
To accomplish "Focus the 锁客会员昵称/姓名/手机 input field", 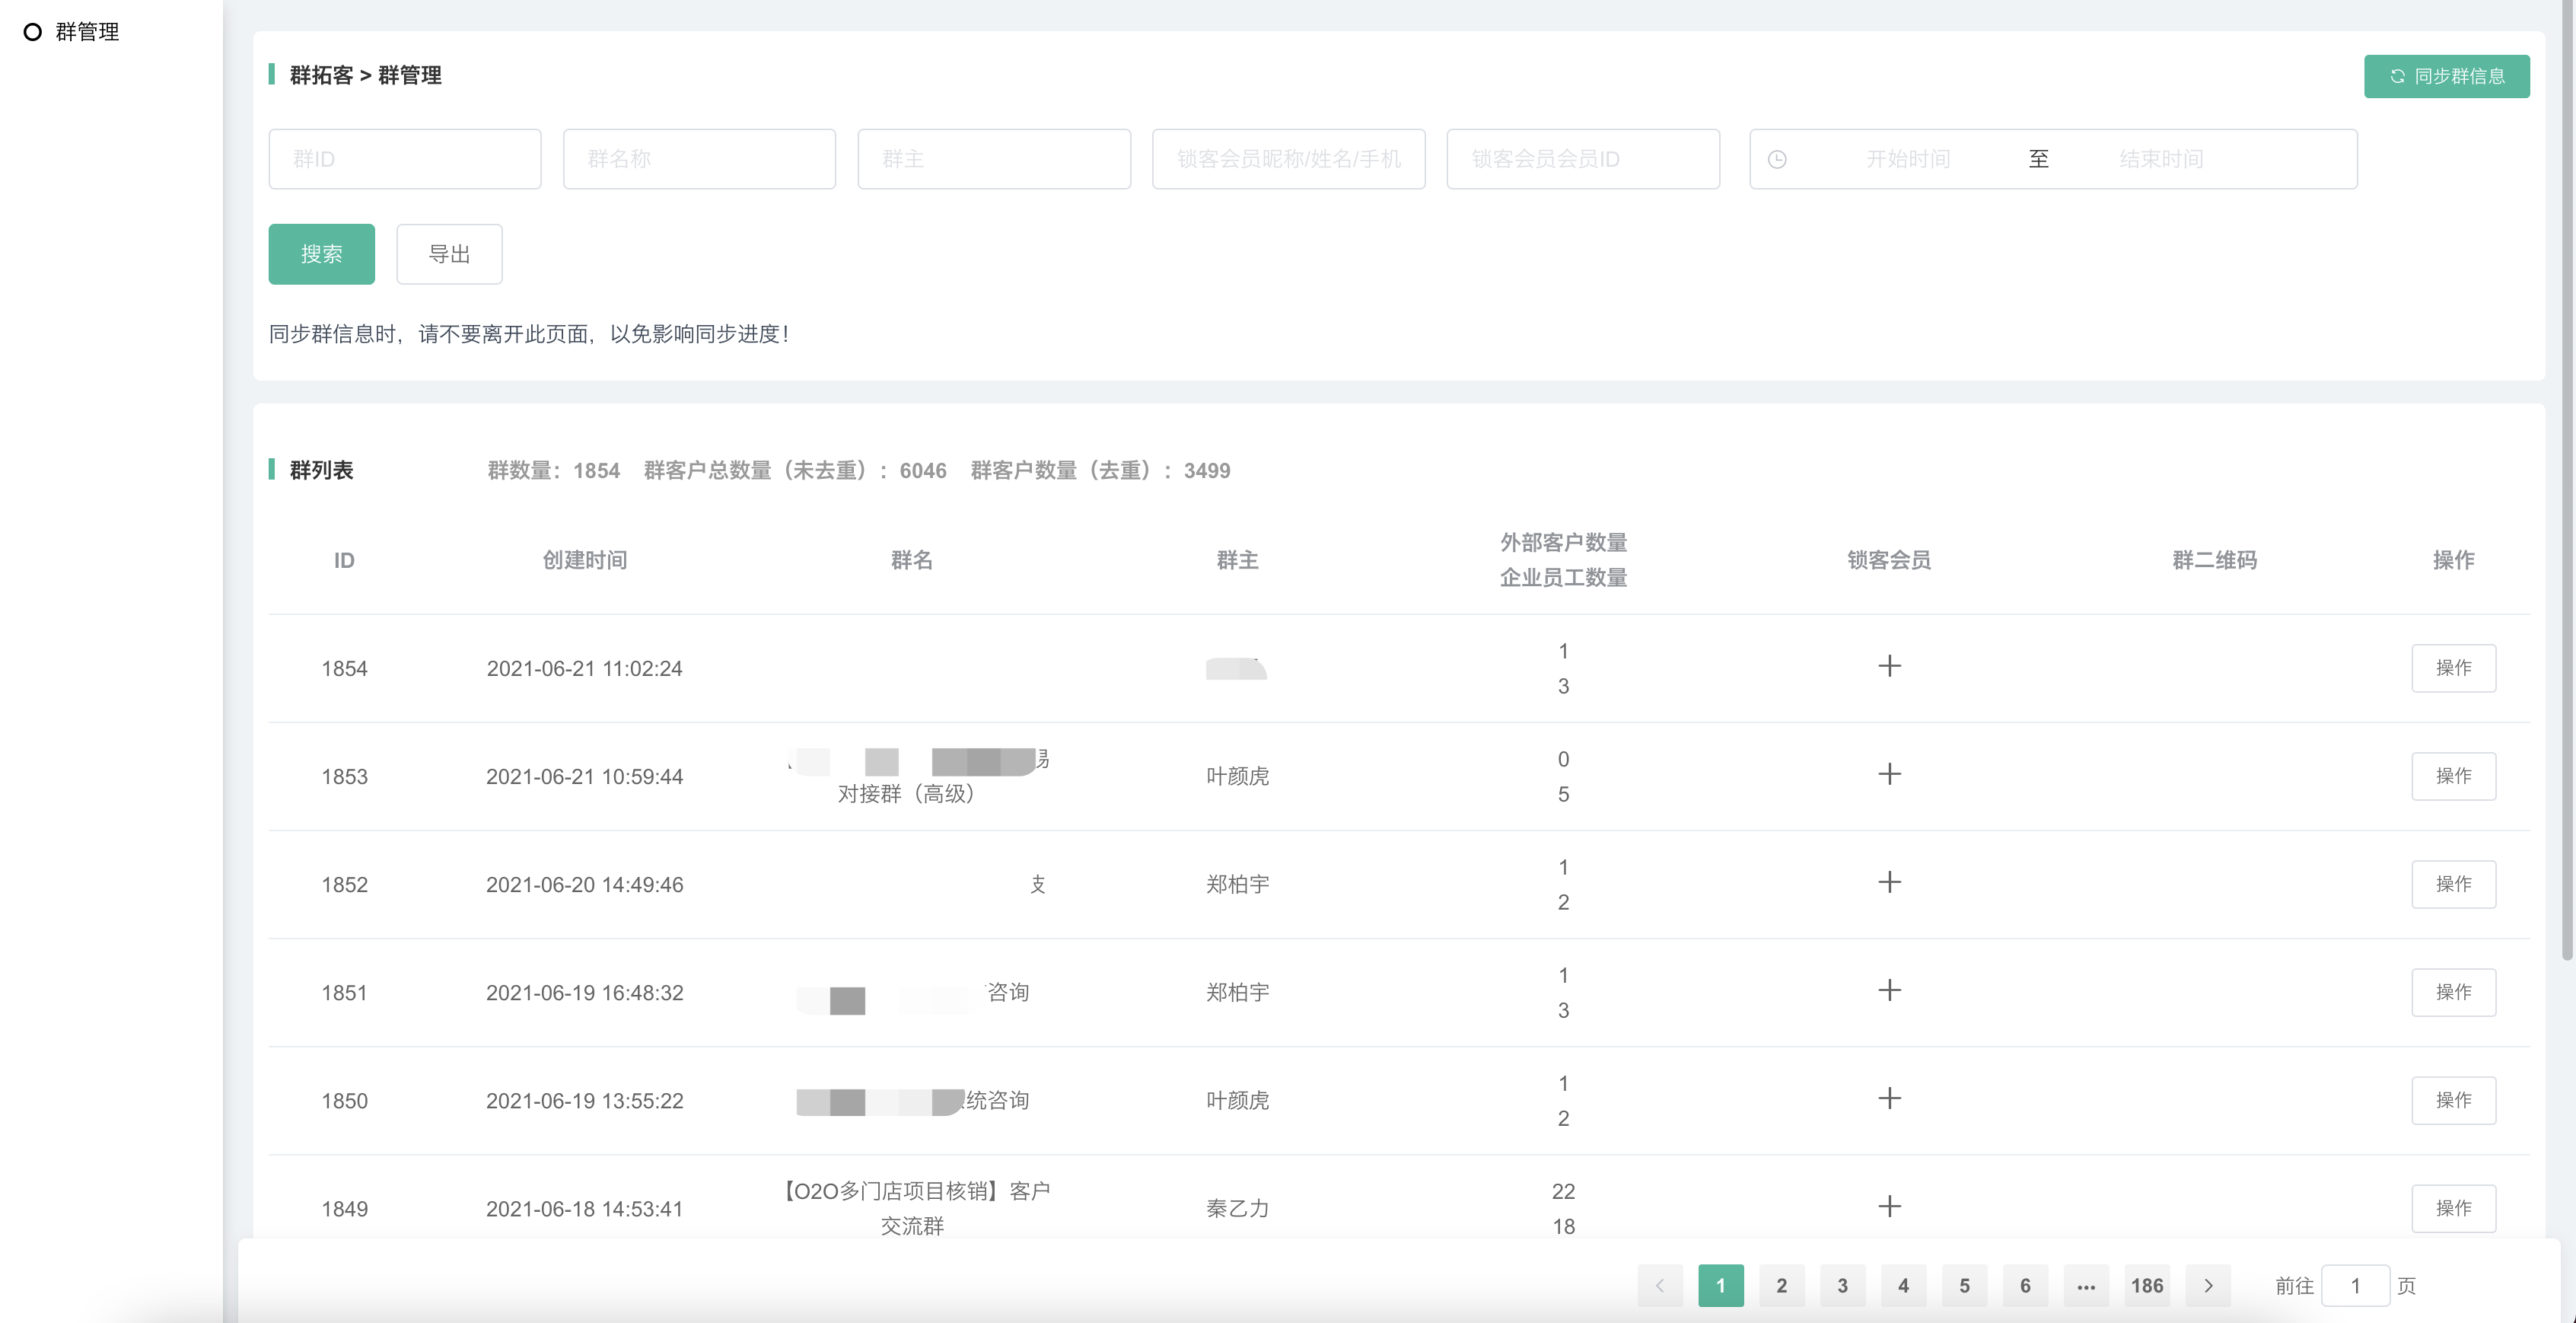I will tap(1288, 159).
